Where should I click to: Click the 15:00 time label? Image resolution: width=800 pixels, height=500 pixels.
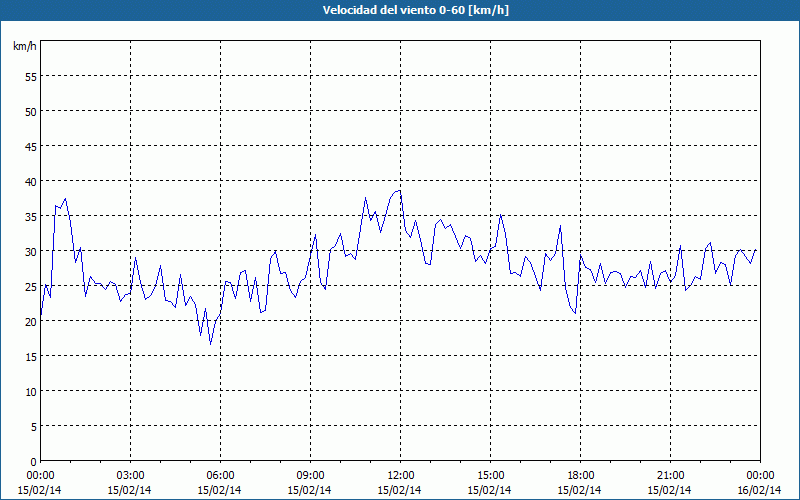coord(490,476)
